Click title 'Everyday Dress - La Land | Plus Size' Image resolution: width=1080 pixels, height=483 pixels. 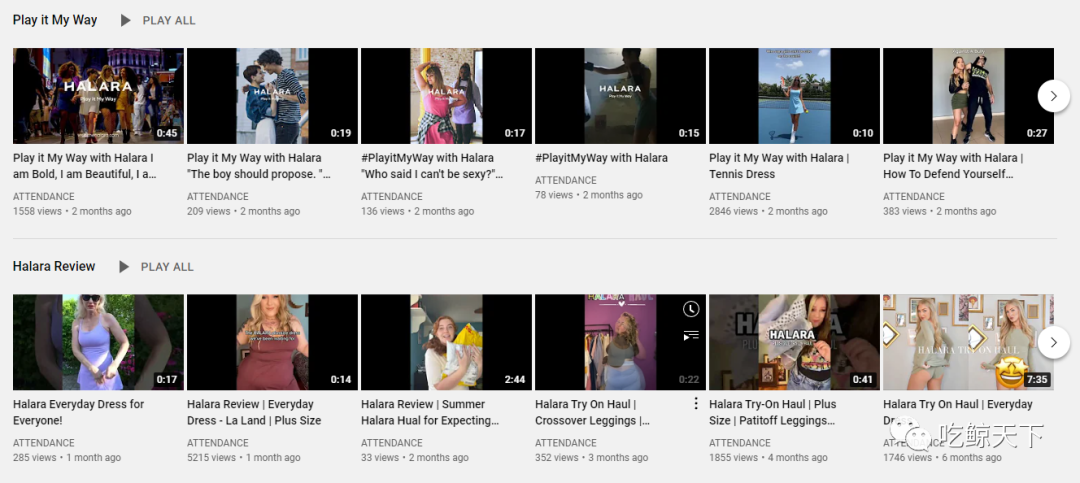tap(254, 412)
